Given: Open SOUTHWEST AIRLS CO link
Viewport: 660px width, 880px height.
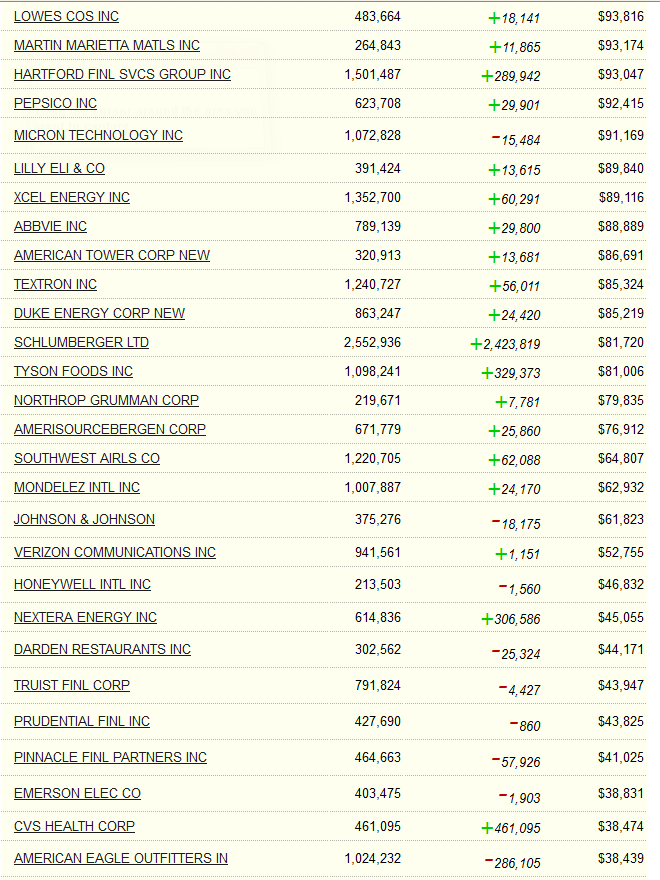Looking at the screenshot, I should (87, 459).
